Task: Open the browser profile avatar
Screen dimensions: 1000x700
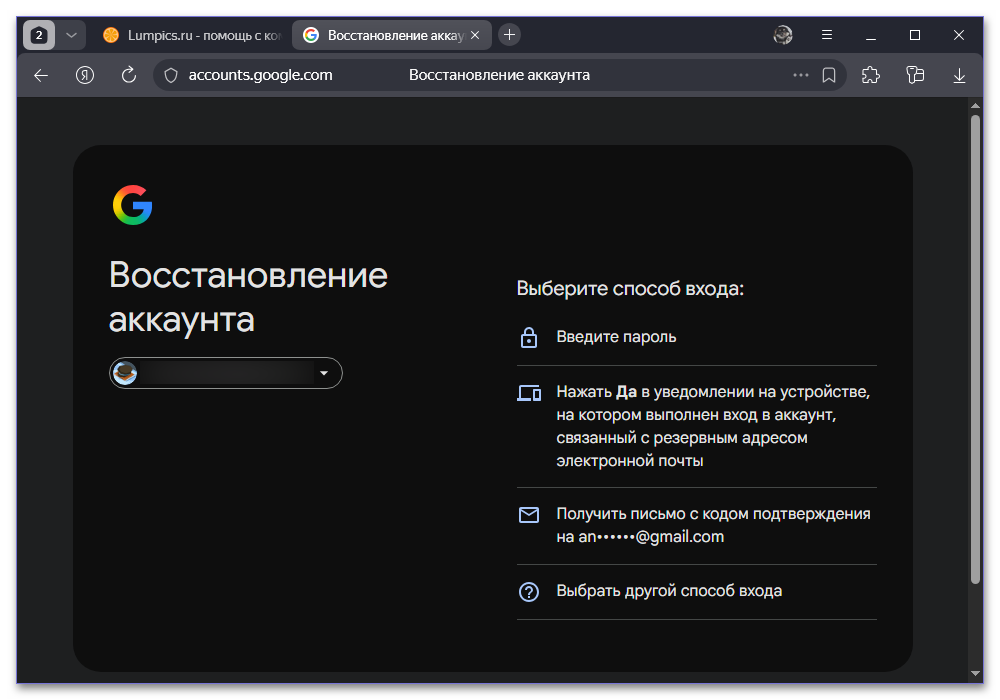Action: coord(783,35)
